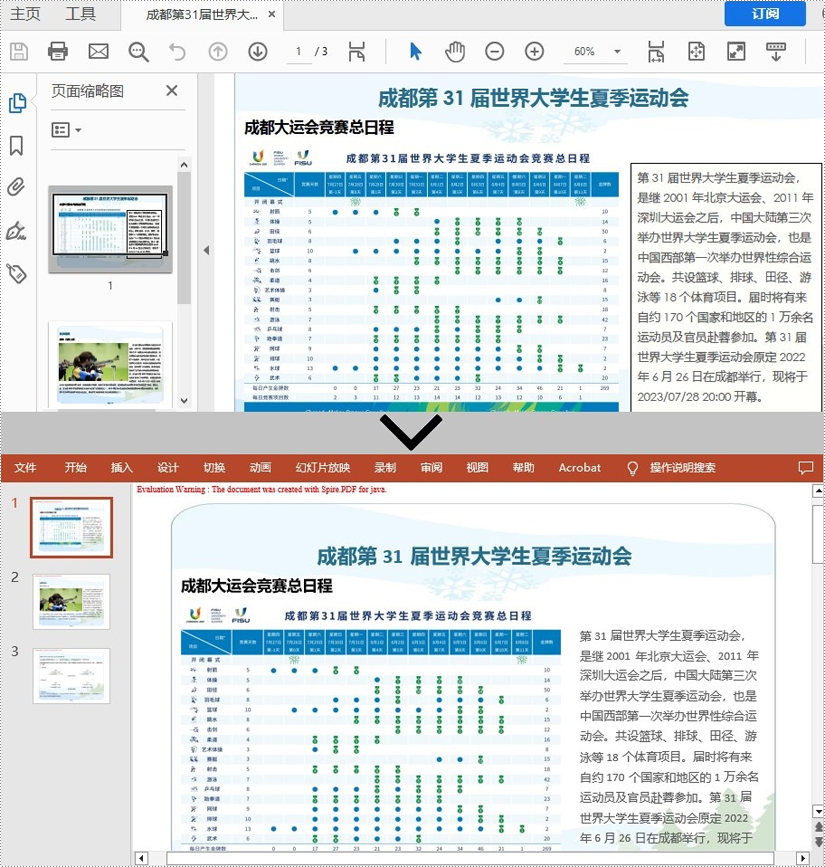825x867 pixels.
Task: Select the 成都第31届世界大... document tab
Action: pyautogui.click(x=201, y=14)
